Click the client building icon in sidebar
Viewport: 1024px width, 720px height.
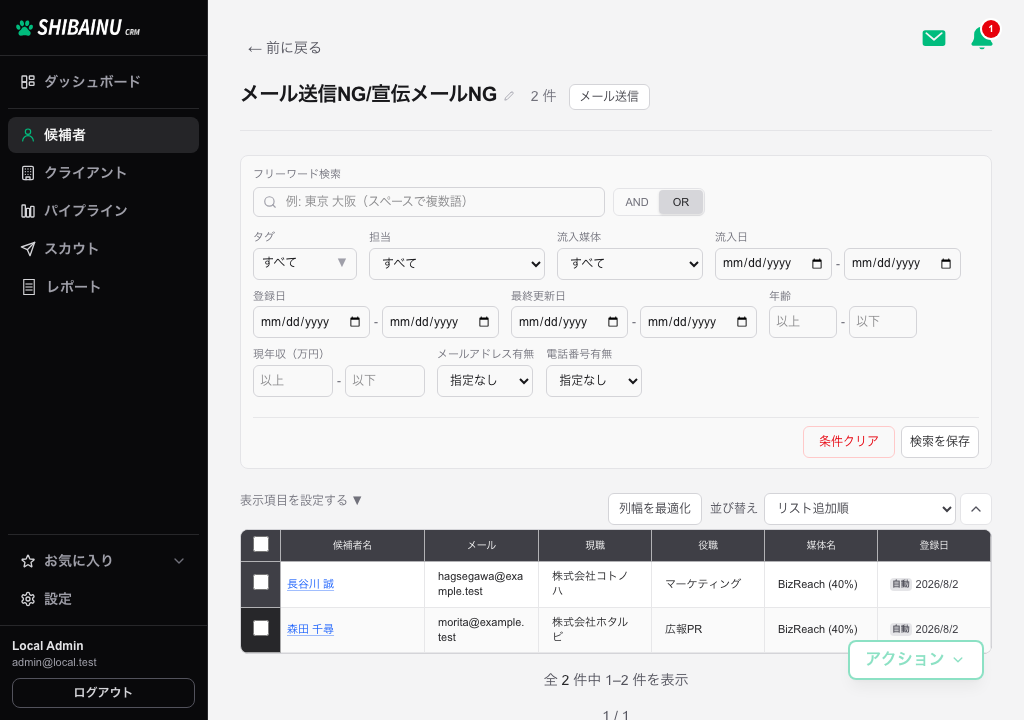point(27,173)
